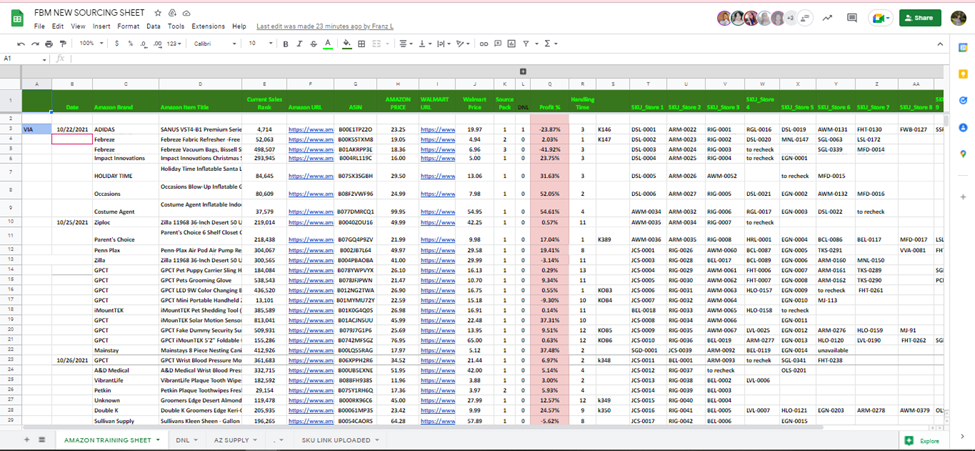The width and height of the screenshot is (975, 451).
Task: Insert a comment from the toolbar
Action: point(497,44)
